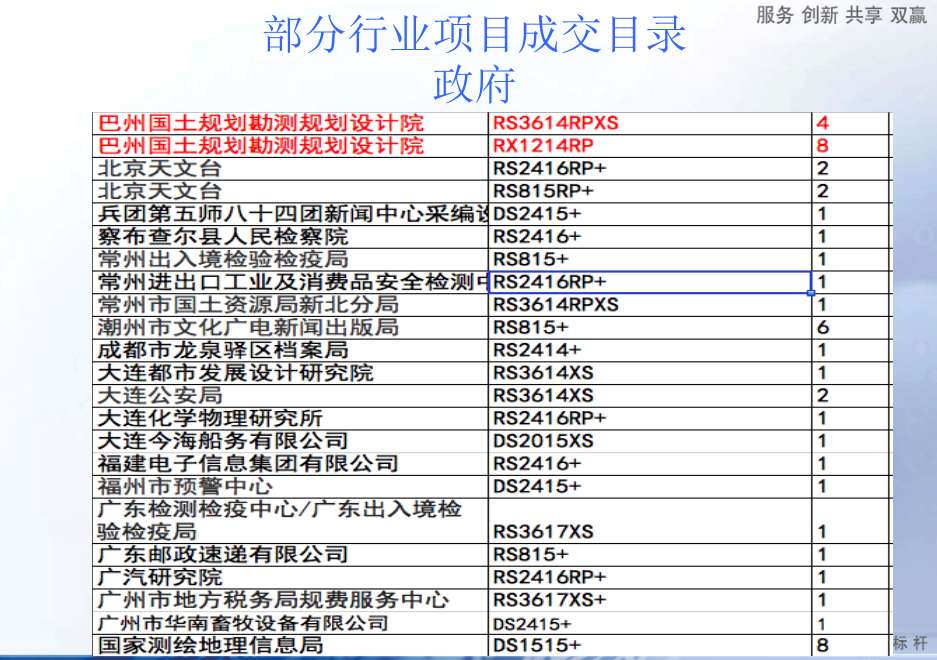Click the 标杆 label at the bottom right
This screenshot has width=937, height=660.
click(x=910, y=644)
